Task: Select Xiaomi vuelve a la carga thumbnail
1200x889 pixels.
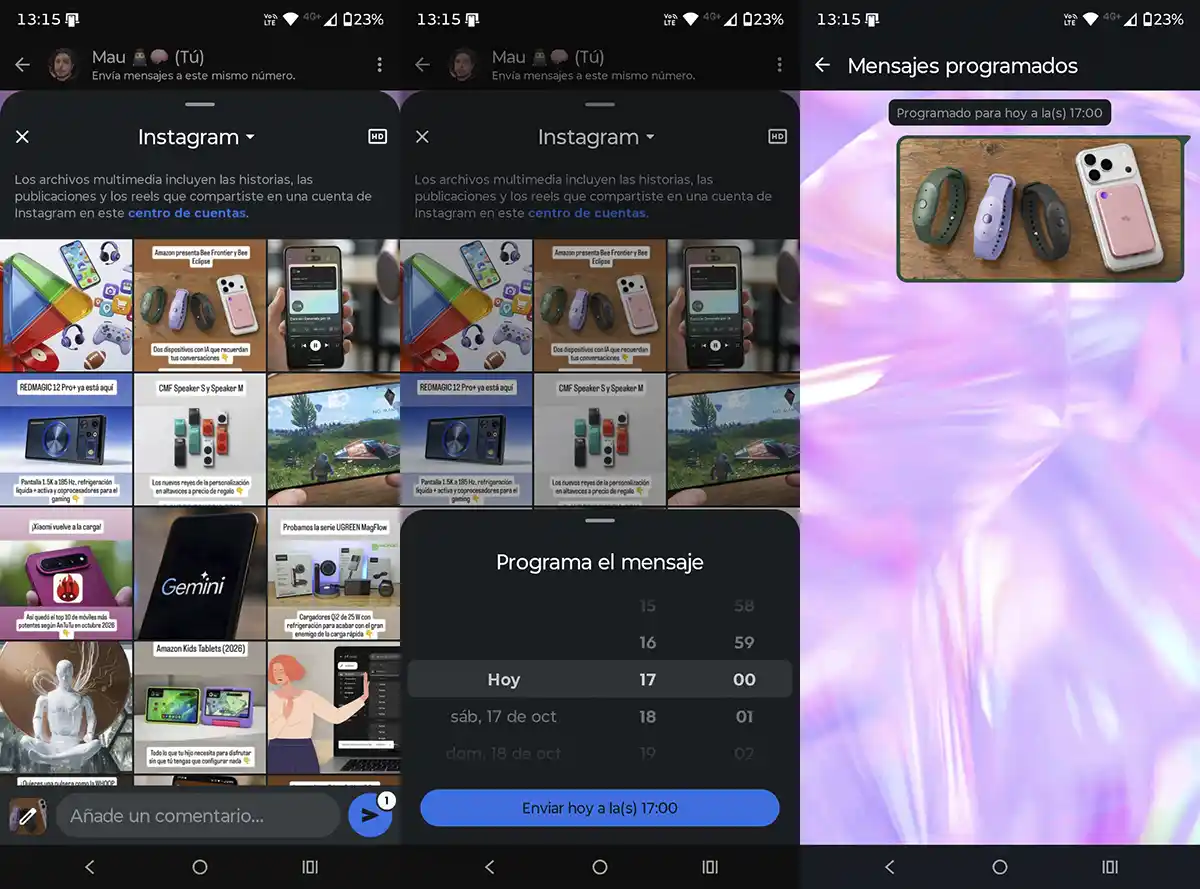Action: [66, 573]
